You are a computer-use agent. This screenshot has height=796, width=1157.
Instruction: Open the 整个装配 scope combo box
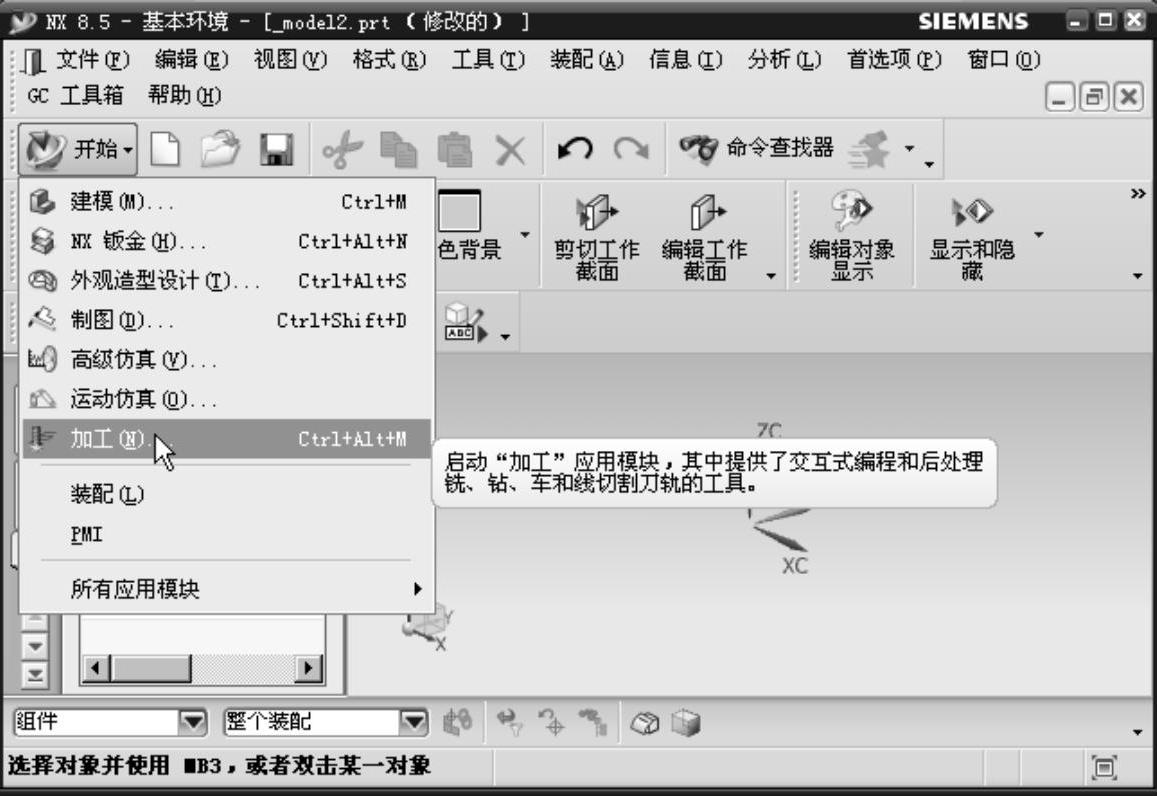326,721
